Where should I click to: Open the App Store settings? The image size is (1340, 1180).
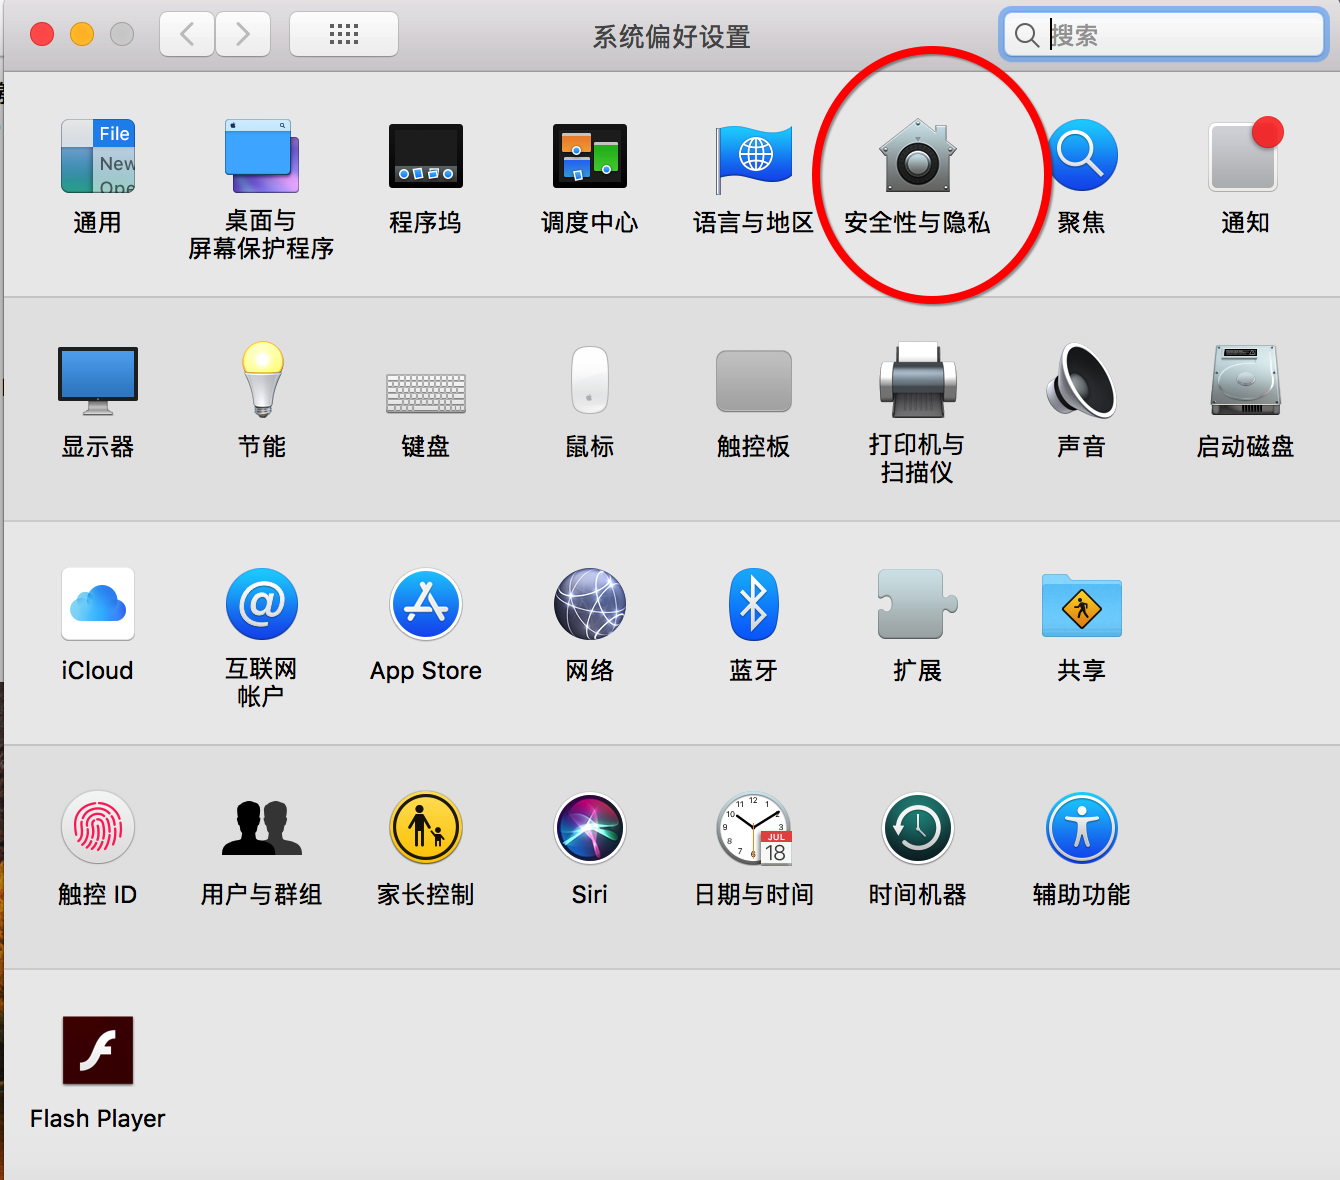point(425,605)
